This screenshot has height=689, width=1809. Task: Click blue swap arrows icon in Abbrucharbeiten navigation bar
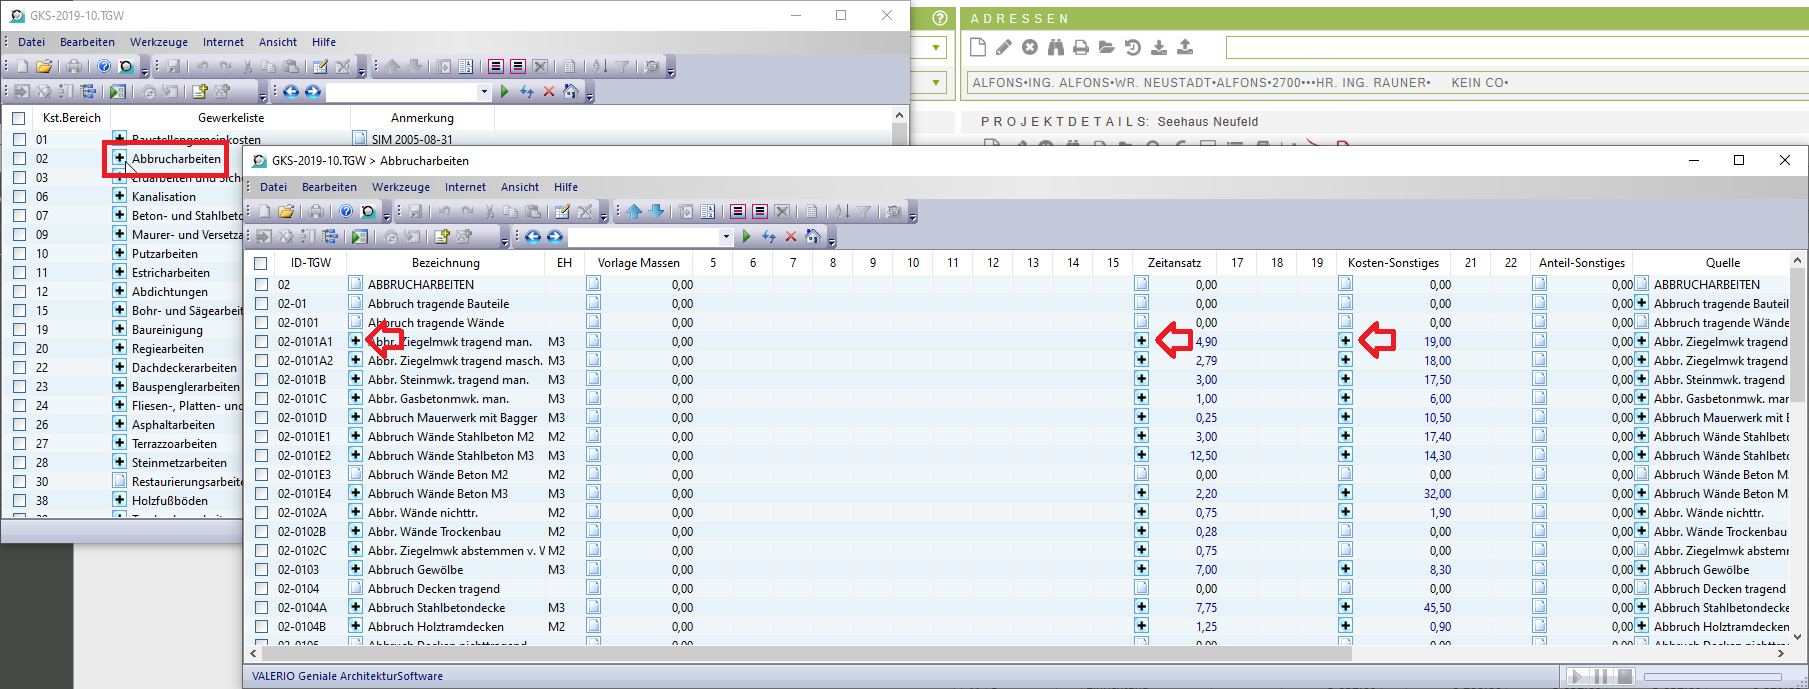point(769,237)
